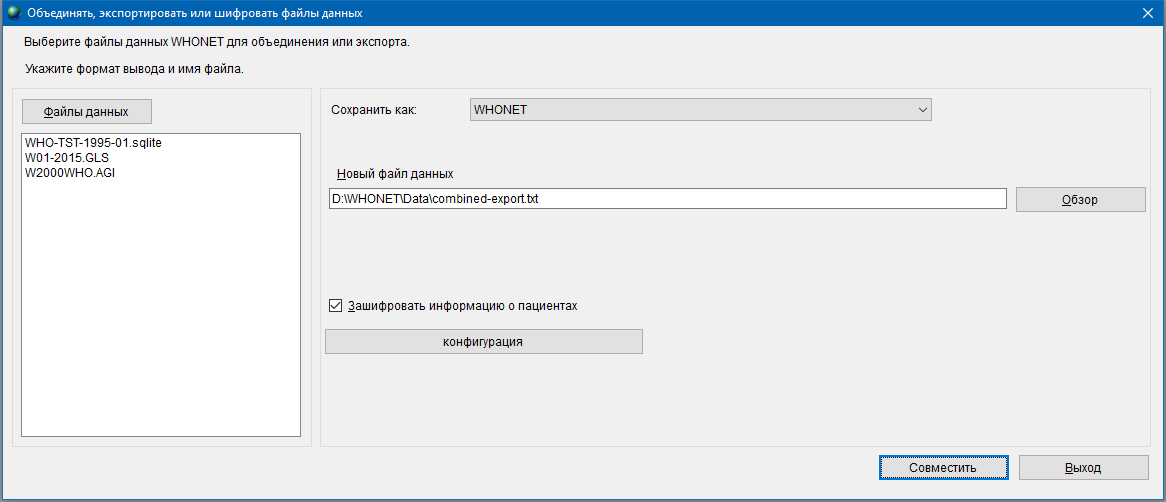Click the Сохранить как label
Image resolution: width=1166 pixels, height=502 pixels.
374,110
